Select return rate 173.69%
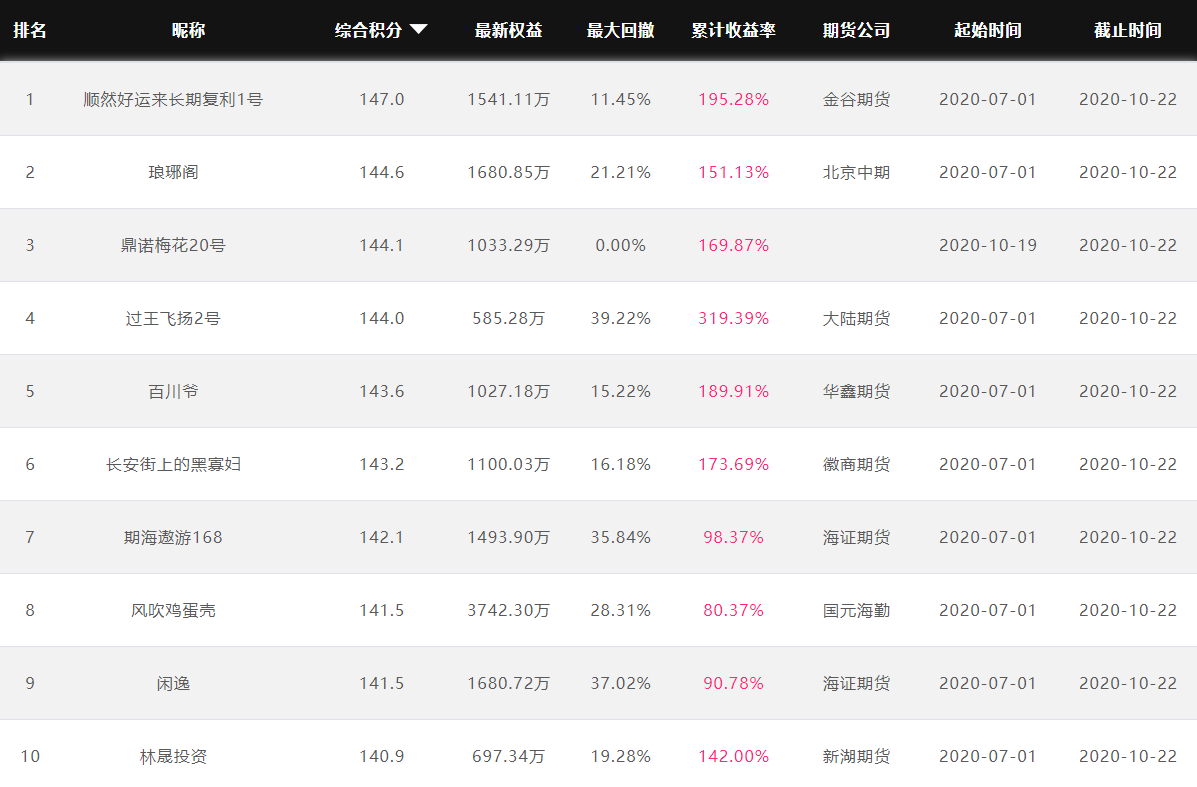Image resolution: width=1197 pixels, height=787 pixels. pos(734,464)
